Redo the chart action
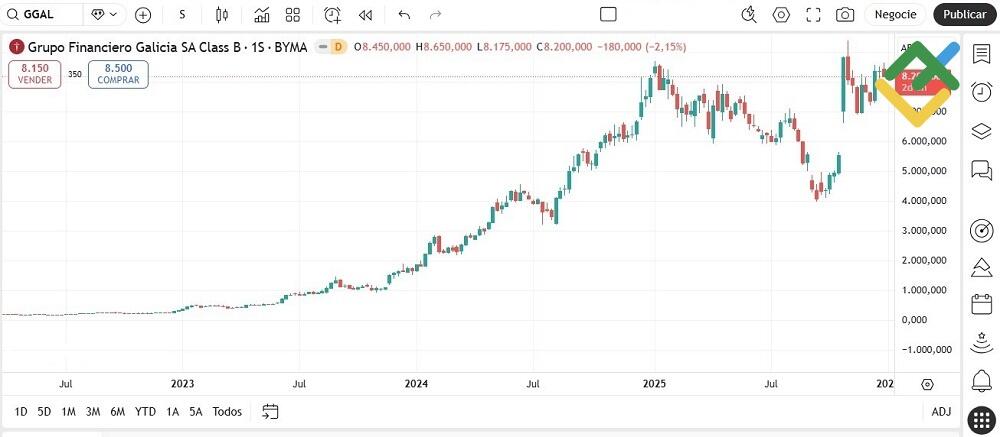The height and width of the screenshot is (437, 1000). point(436,15)
